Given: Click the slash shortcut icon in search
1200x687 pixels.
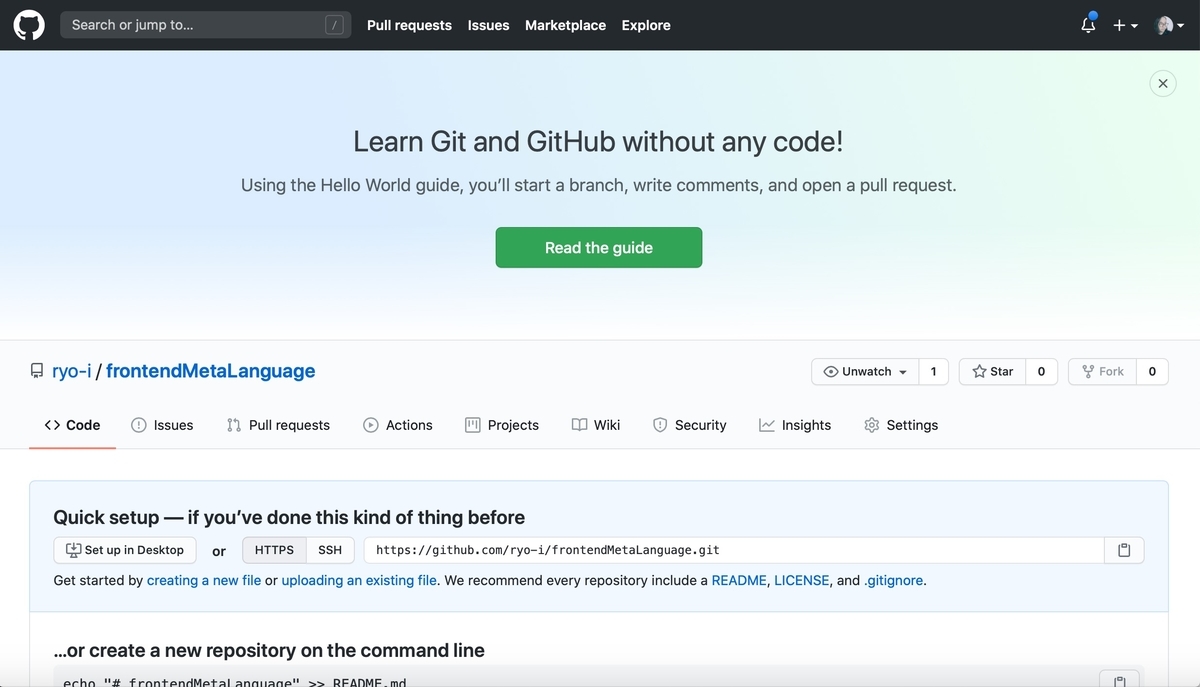Looking at the screenshot, I should [x=335, y=25].
